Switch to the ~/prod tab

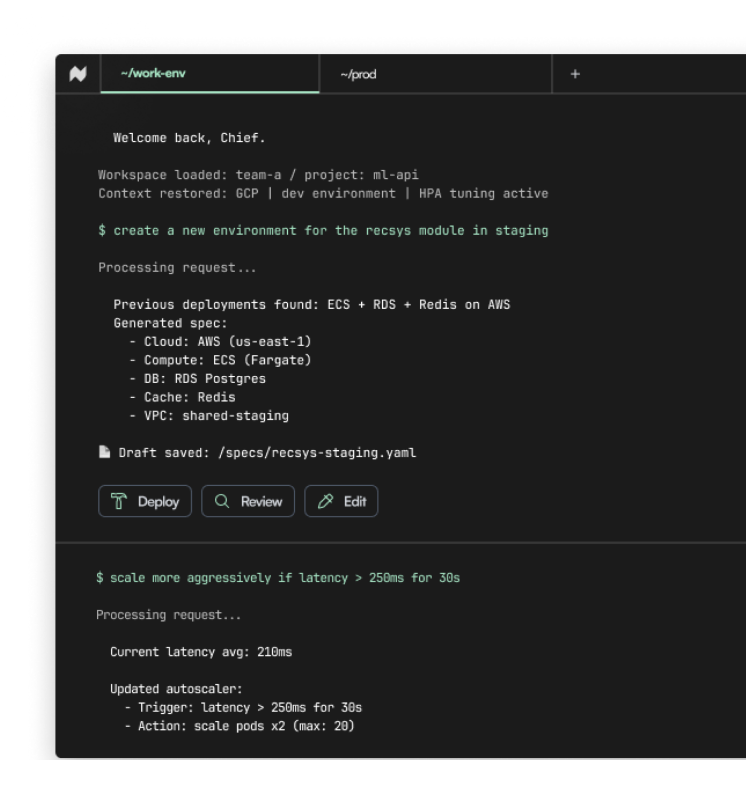[356, 73]
